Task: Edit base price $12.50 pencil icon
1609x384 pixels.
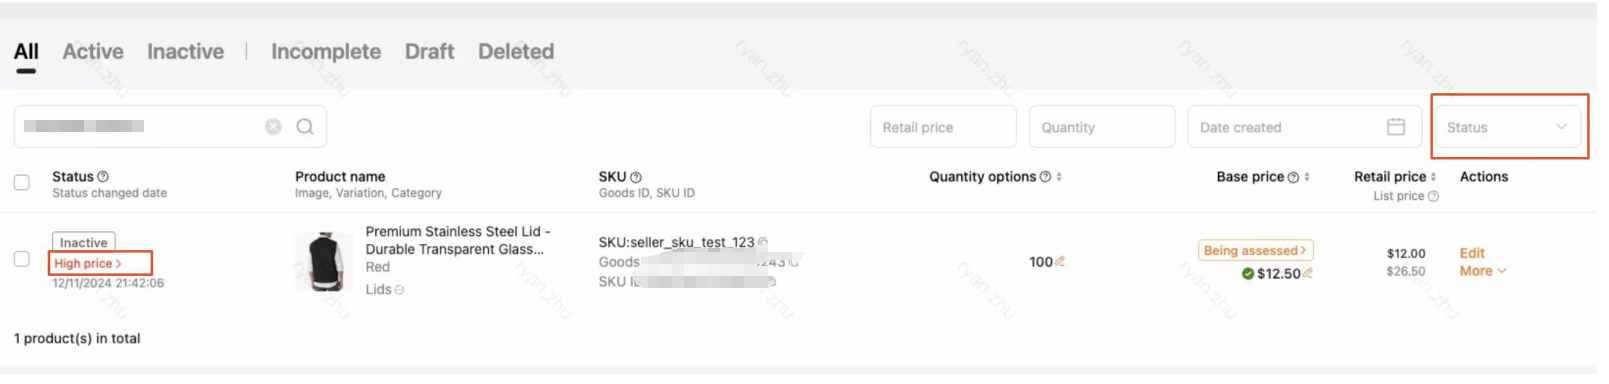Action: 1308,273
